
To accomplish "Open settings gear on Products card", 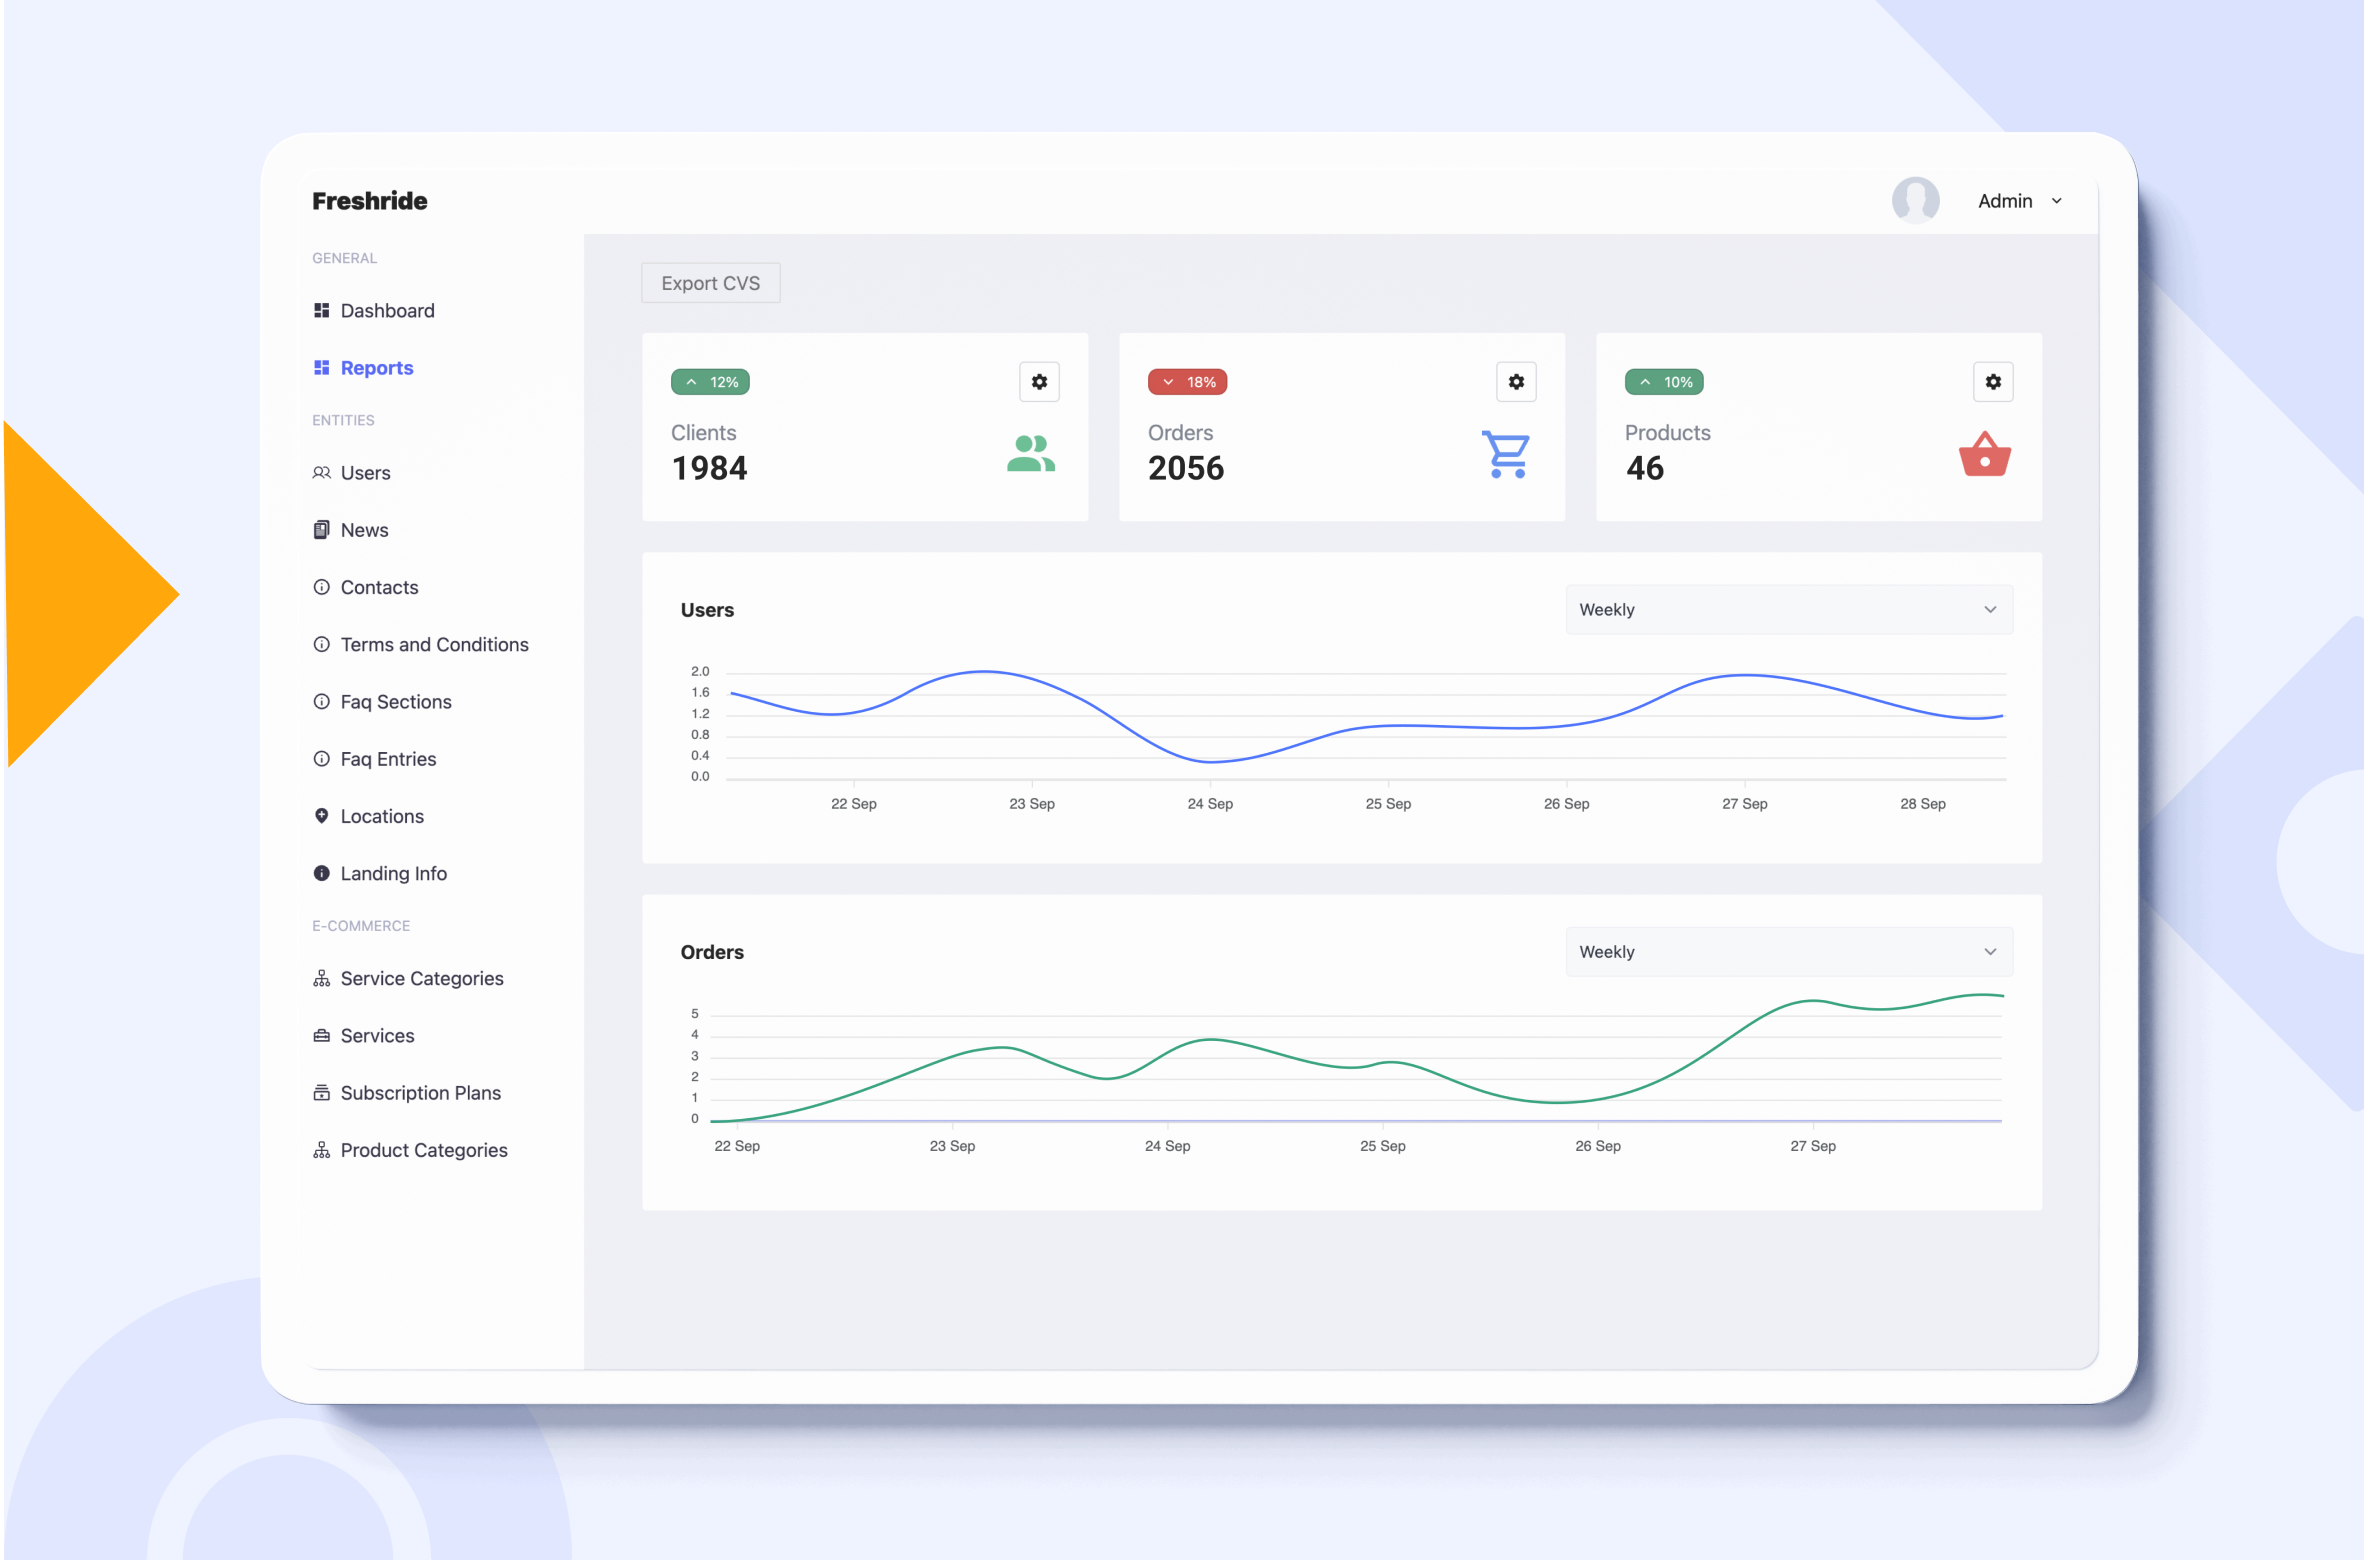I will coord(1993,382).
